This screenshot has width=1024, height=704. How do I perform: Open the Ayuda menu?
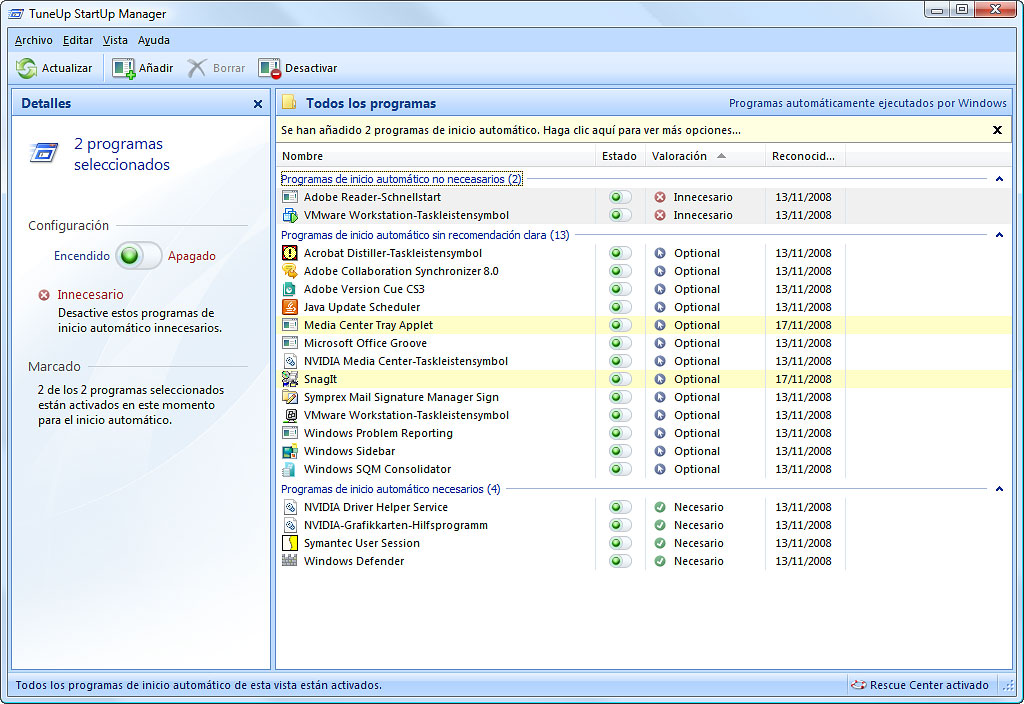(x=153, y=40)
